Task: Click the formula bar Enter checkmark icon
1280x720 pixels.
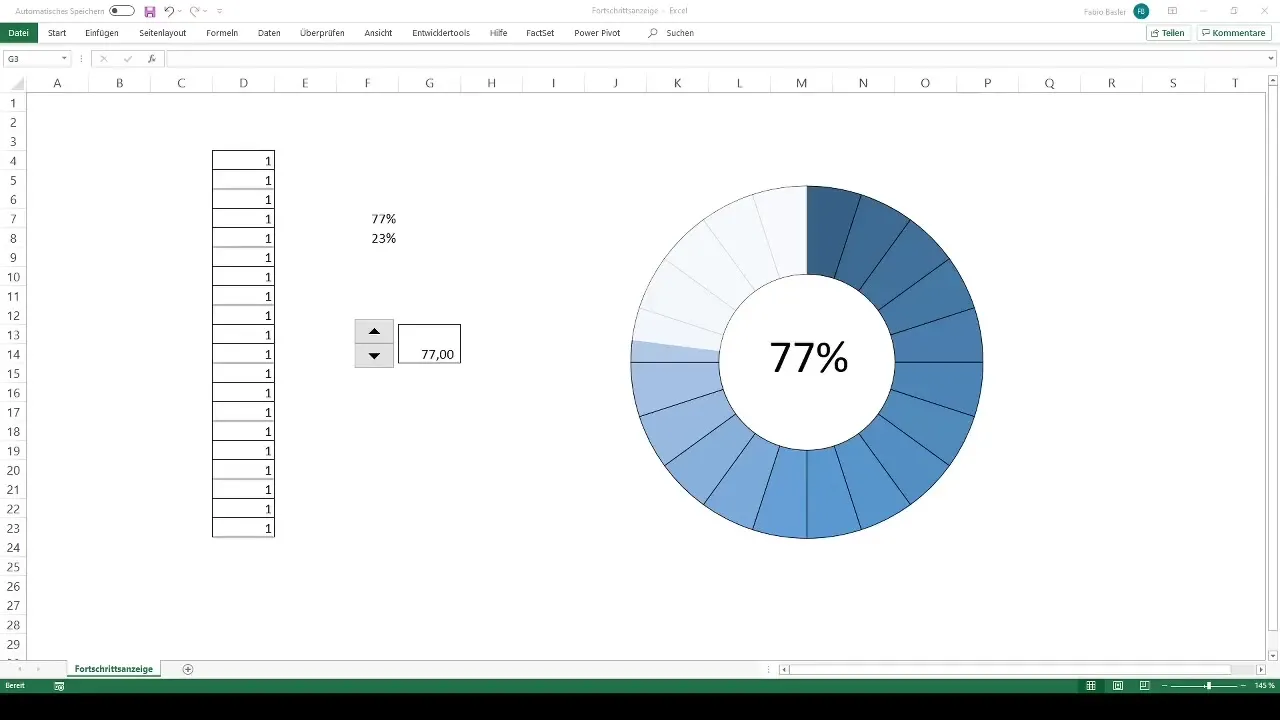Action: pos(128,59)
